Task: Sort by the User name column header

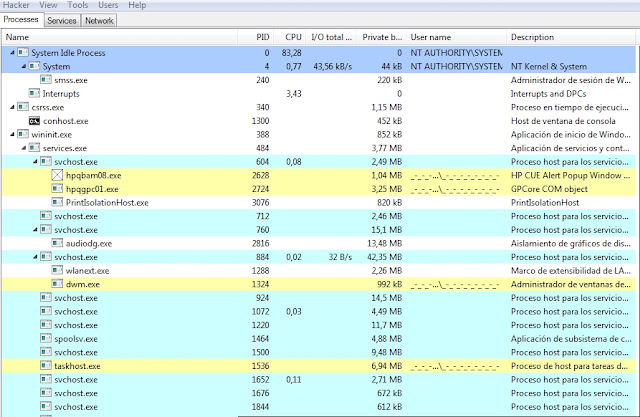Action: [x=457, y=37]
